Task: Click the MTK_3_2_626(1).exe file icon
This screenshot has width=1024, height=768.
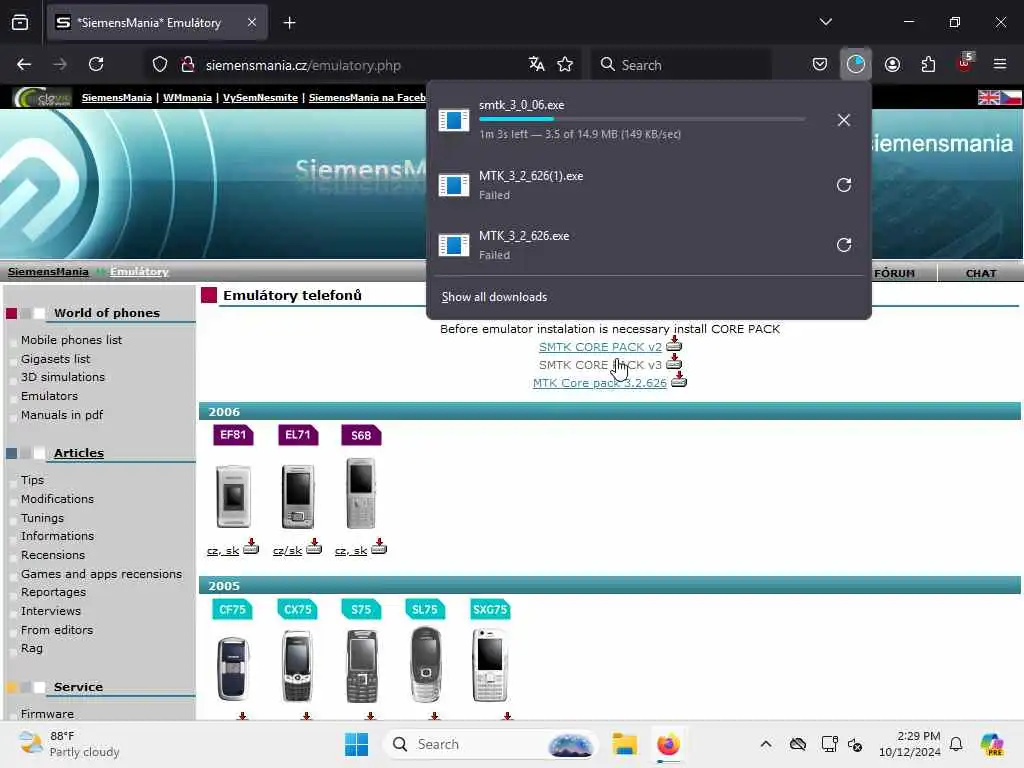Action: point(454,185)
